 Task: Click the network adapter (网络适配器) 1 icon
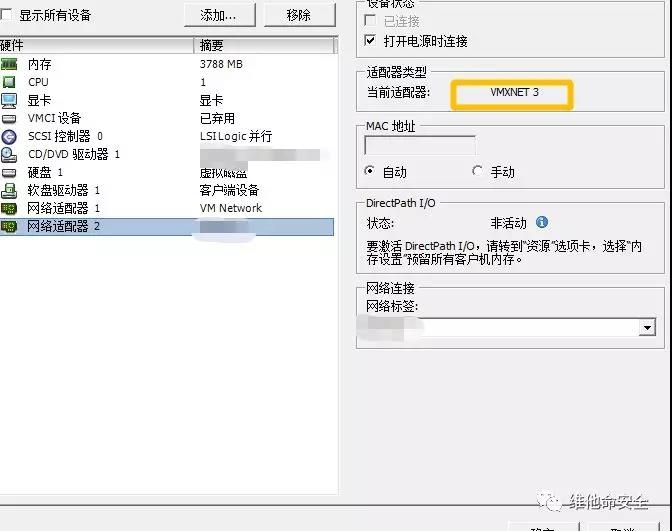pyautogui.click(x=9, y=208)
